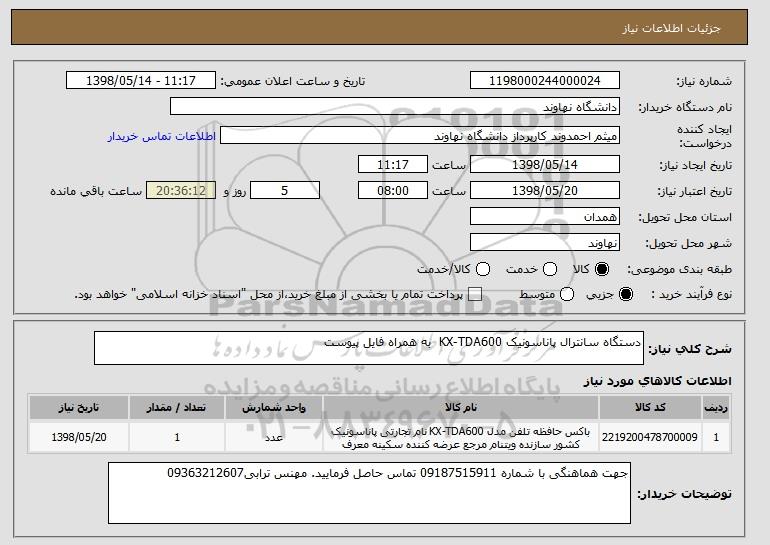Click the buyer name field دانشگاه نهاوند
The image size is (770, 545).
[395, 107]
